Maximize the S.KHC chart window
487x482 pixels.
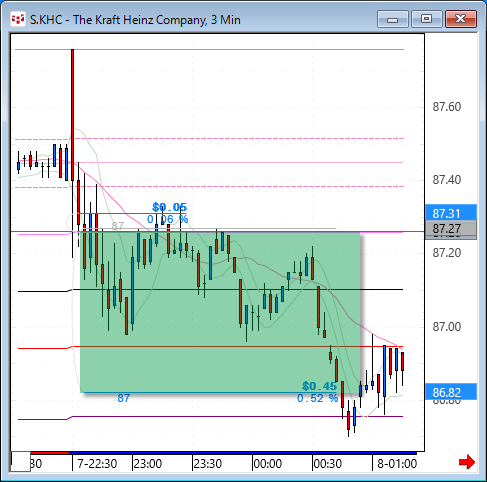426,19
